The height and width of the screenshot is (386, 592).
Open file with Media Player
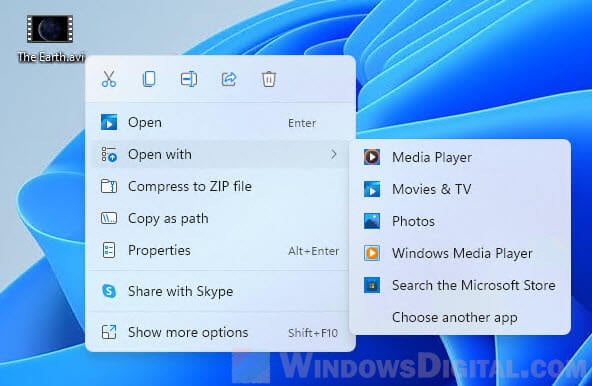(460, 157)
